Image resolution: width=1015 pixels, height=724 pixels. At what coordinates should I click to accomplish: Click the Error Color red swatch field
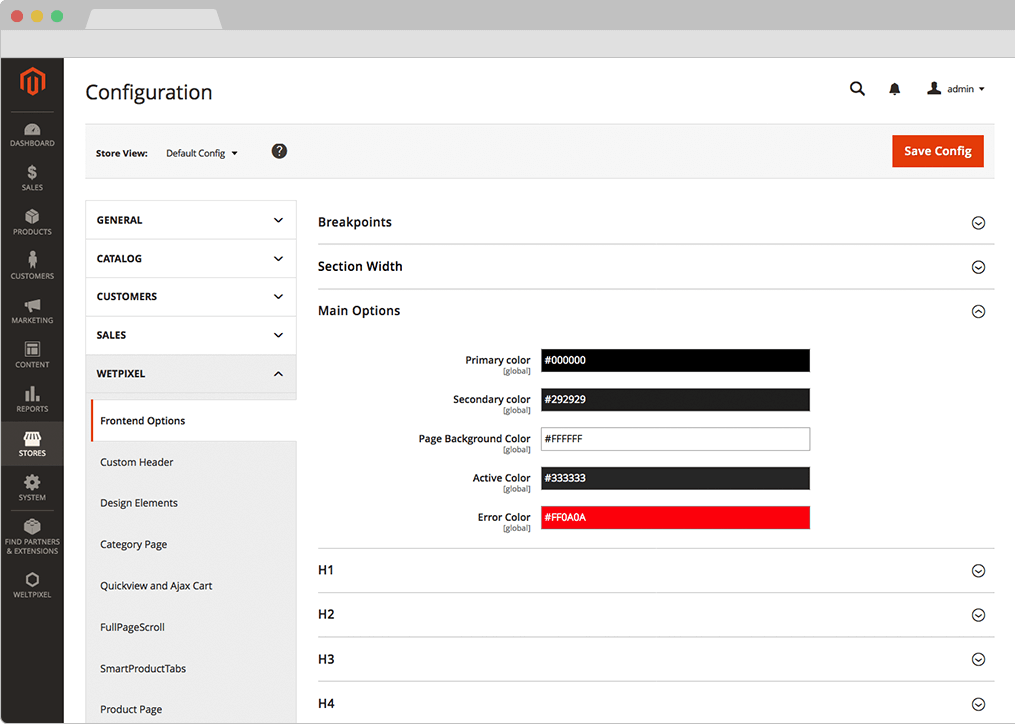(675, 518)
